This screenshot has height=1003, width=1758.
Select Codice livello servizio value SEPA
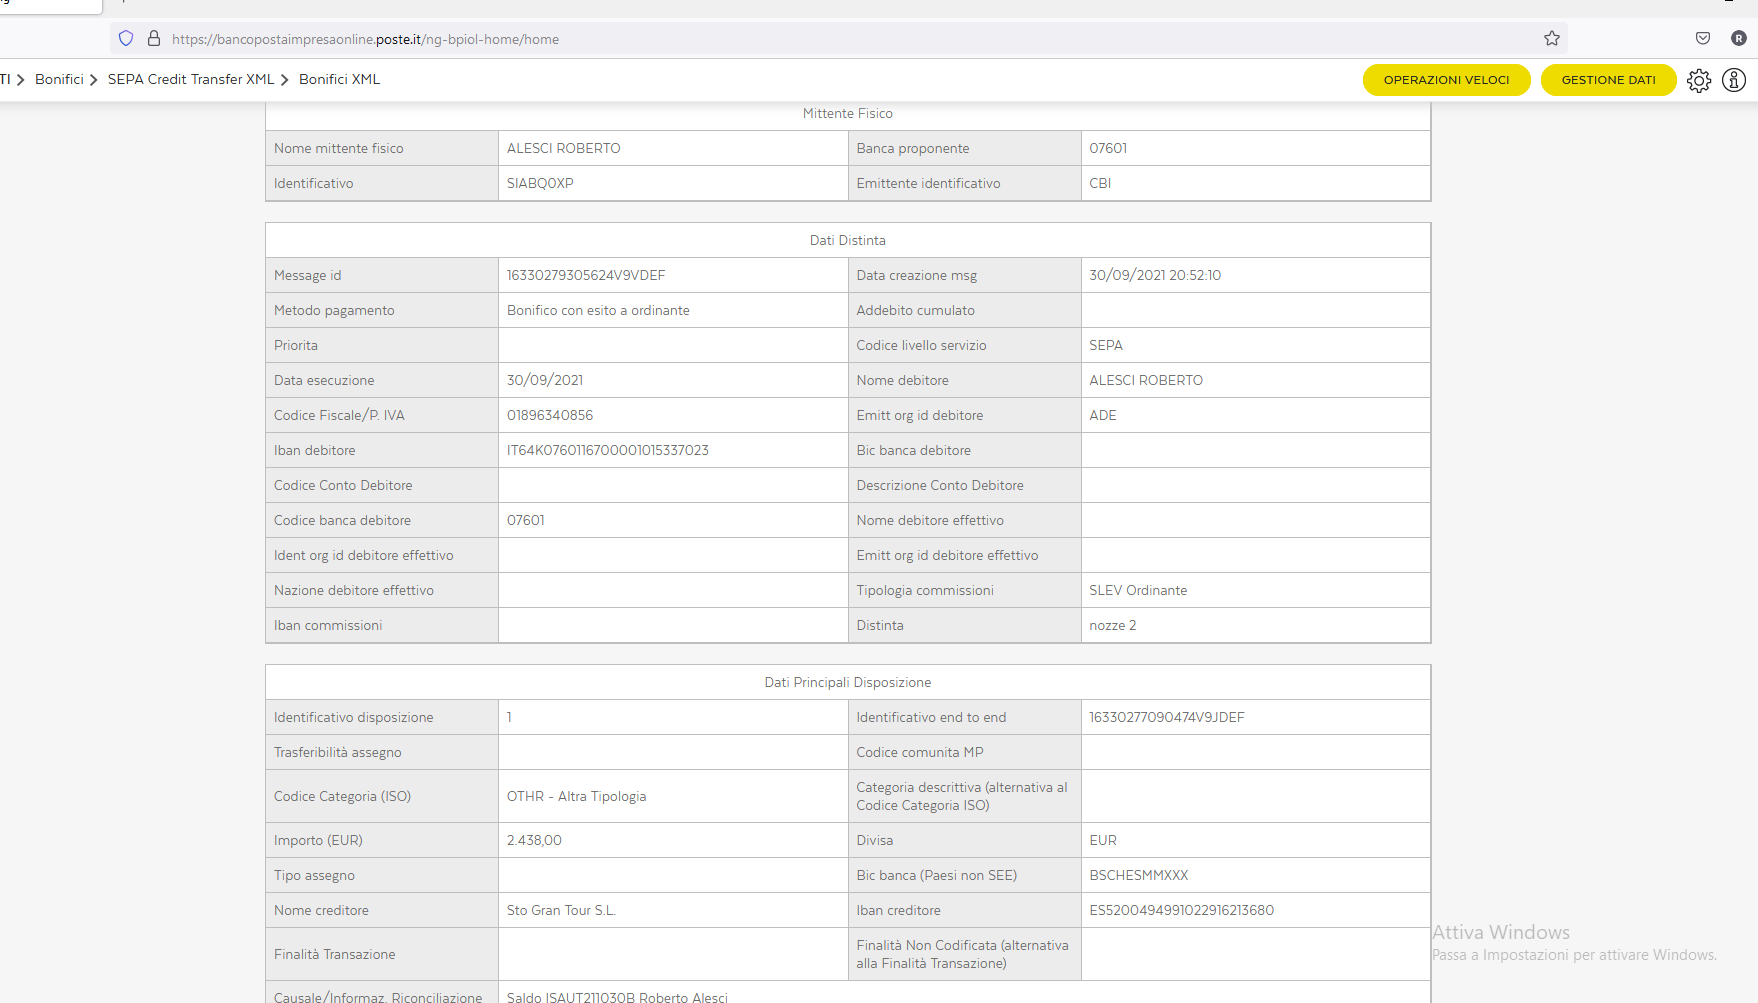[x=1106, y=346]
